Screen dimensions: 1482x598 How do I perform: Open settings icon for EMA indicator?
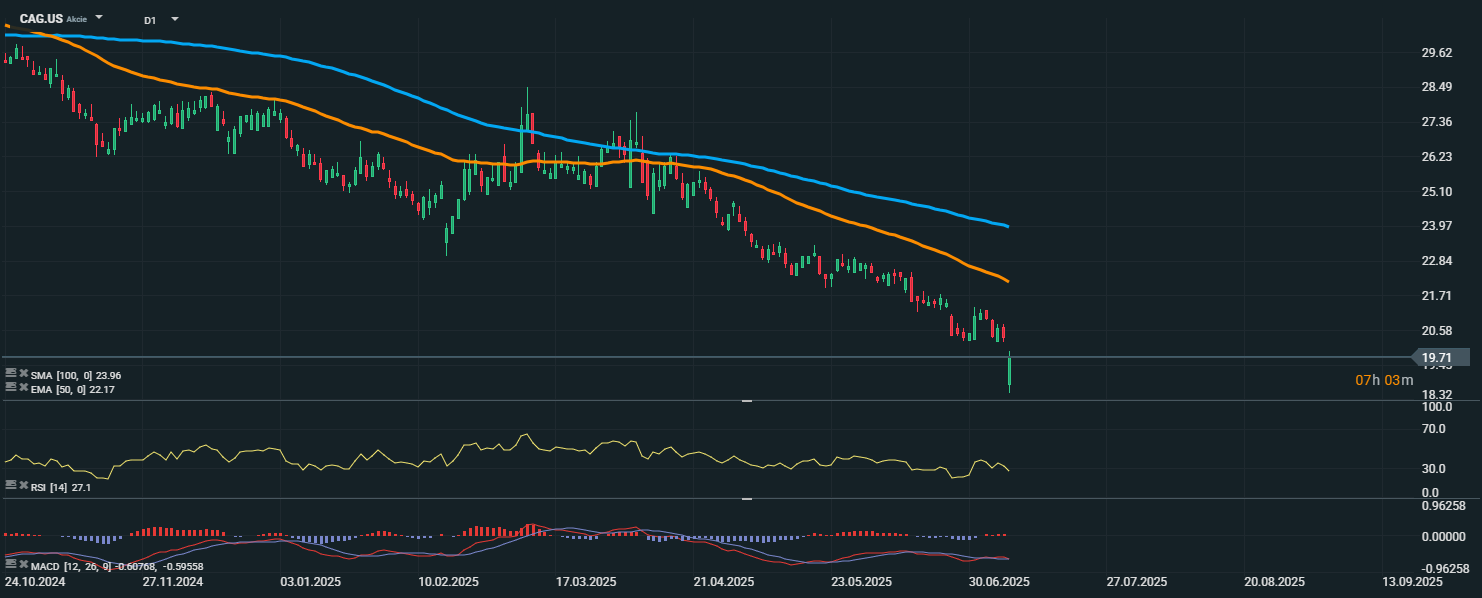pos(11,387)
